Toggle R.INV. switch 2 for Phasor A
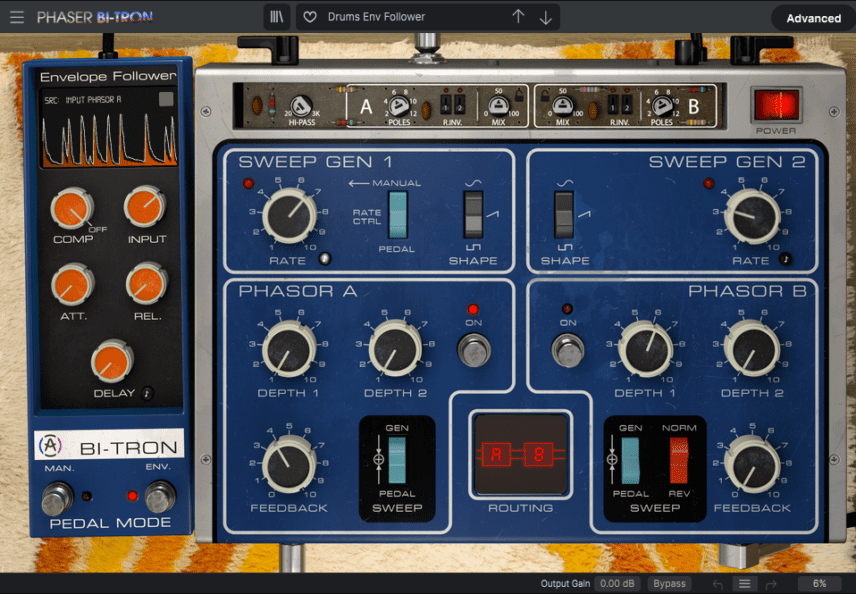 [460, 104]
